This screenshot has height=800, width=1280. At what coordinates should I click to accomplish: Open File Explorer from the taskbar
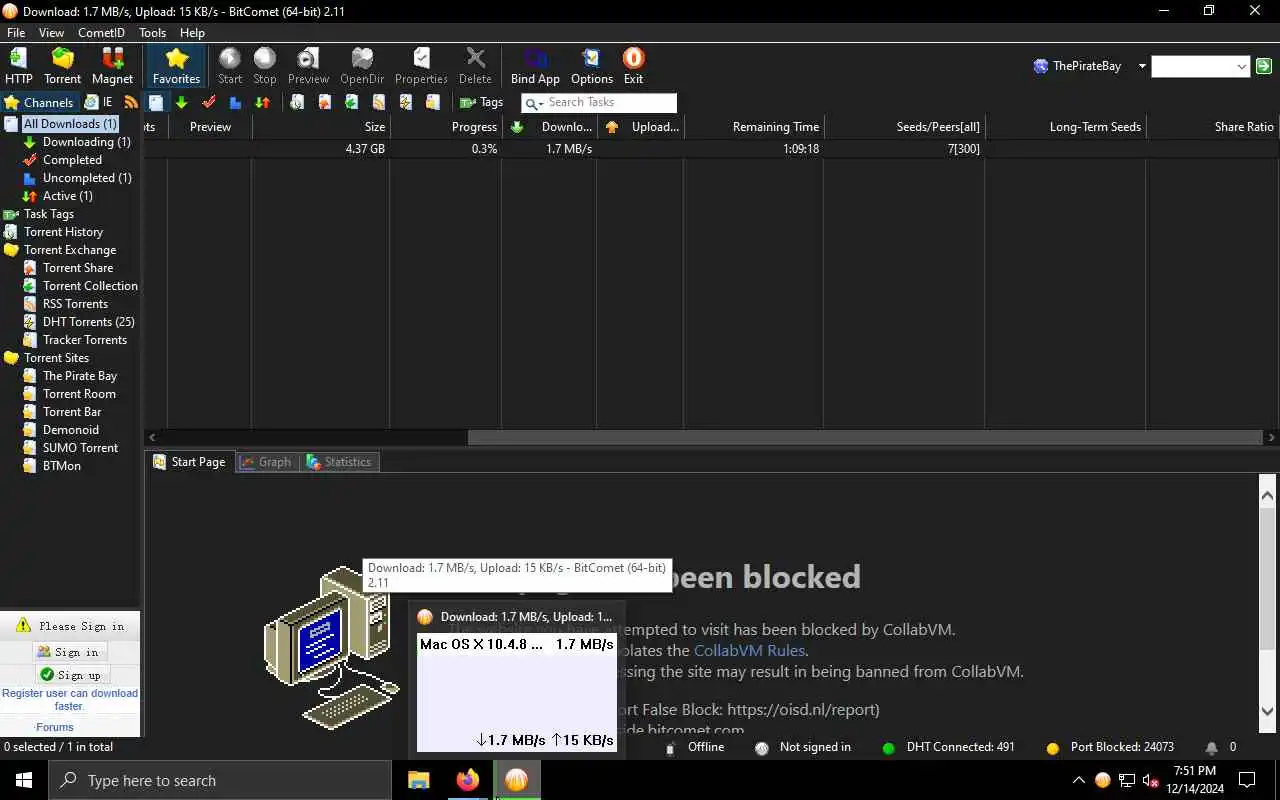pyautogui.click(x=418, y=780)
